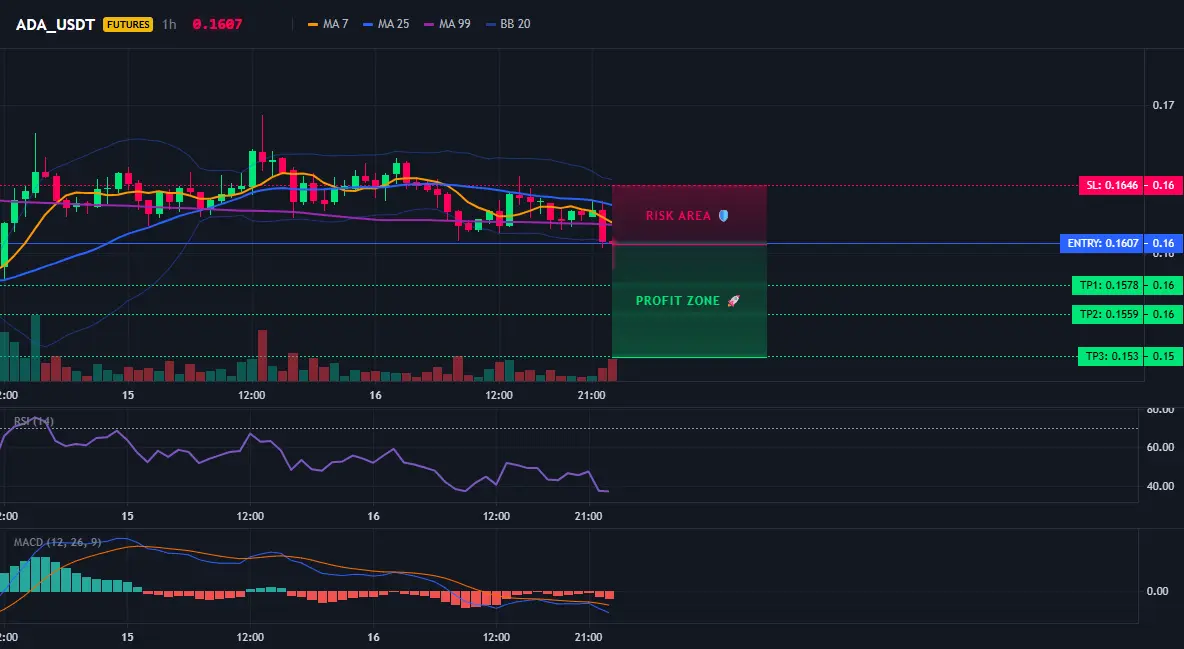Click the SL: 0.1646 stop-loss label
This screenshot has width=1184, height=649.
pyautogui.click(x=1111, y=185)
